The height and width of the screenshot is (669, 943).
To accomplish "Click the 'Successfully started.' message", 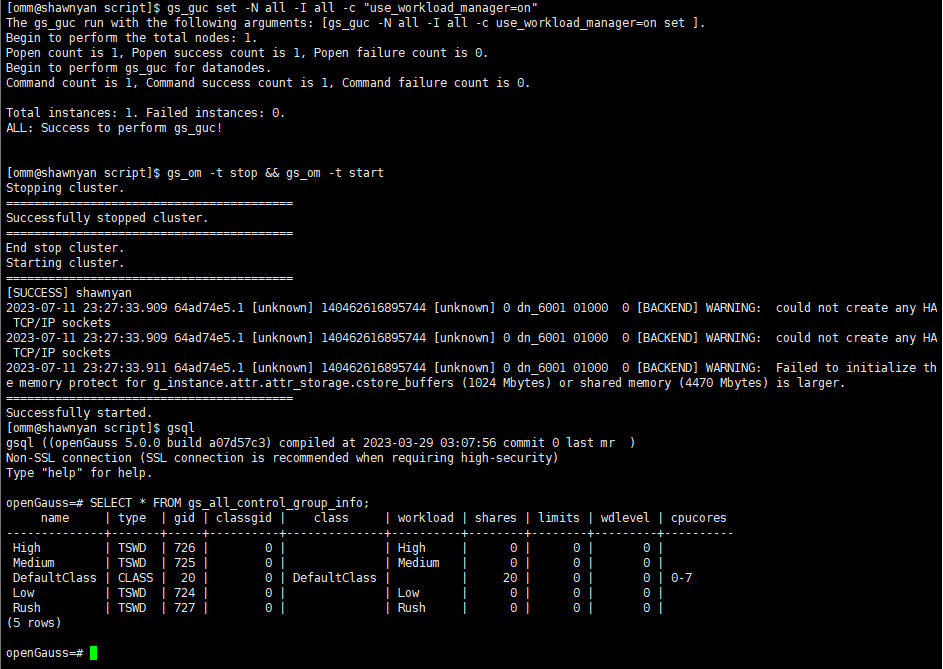I will click(79, 413).
